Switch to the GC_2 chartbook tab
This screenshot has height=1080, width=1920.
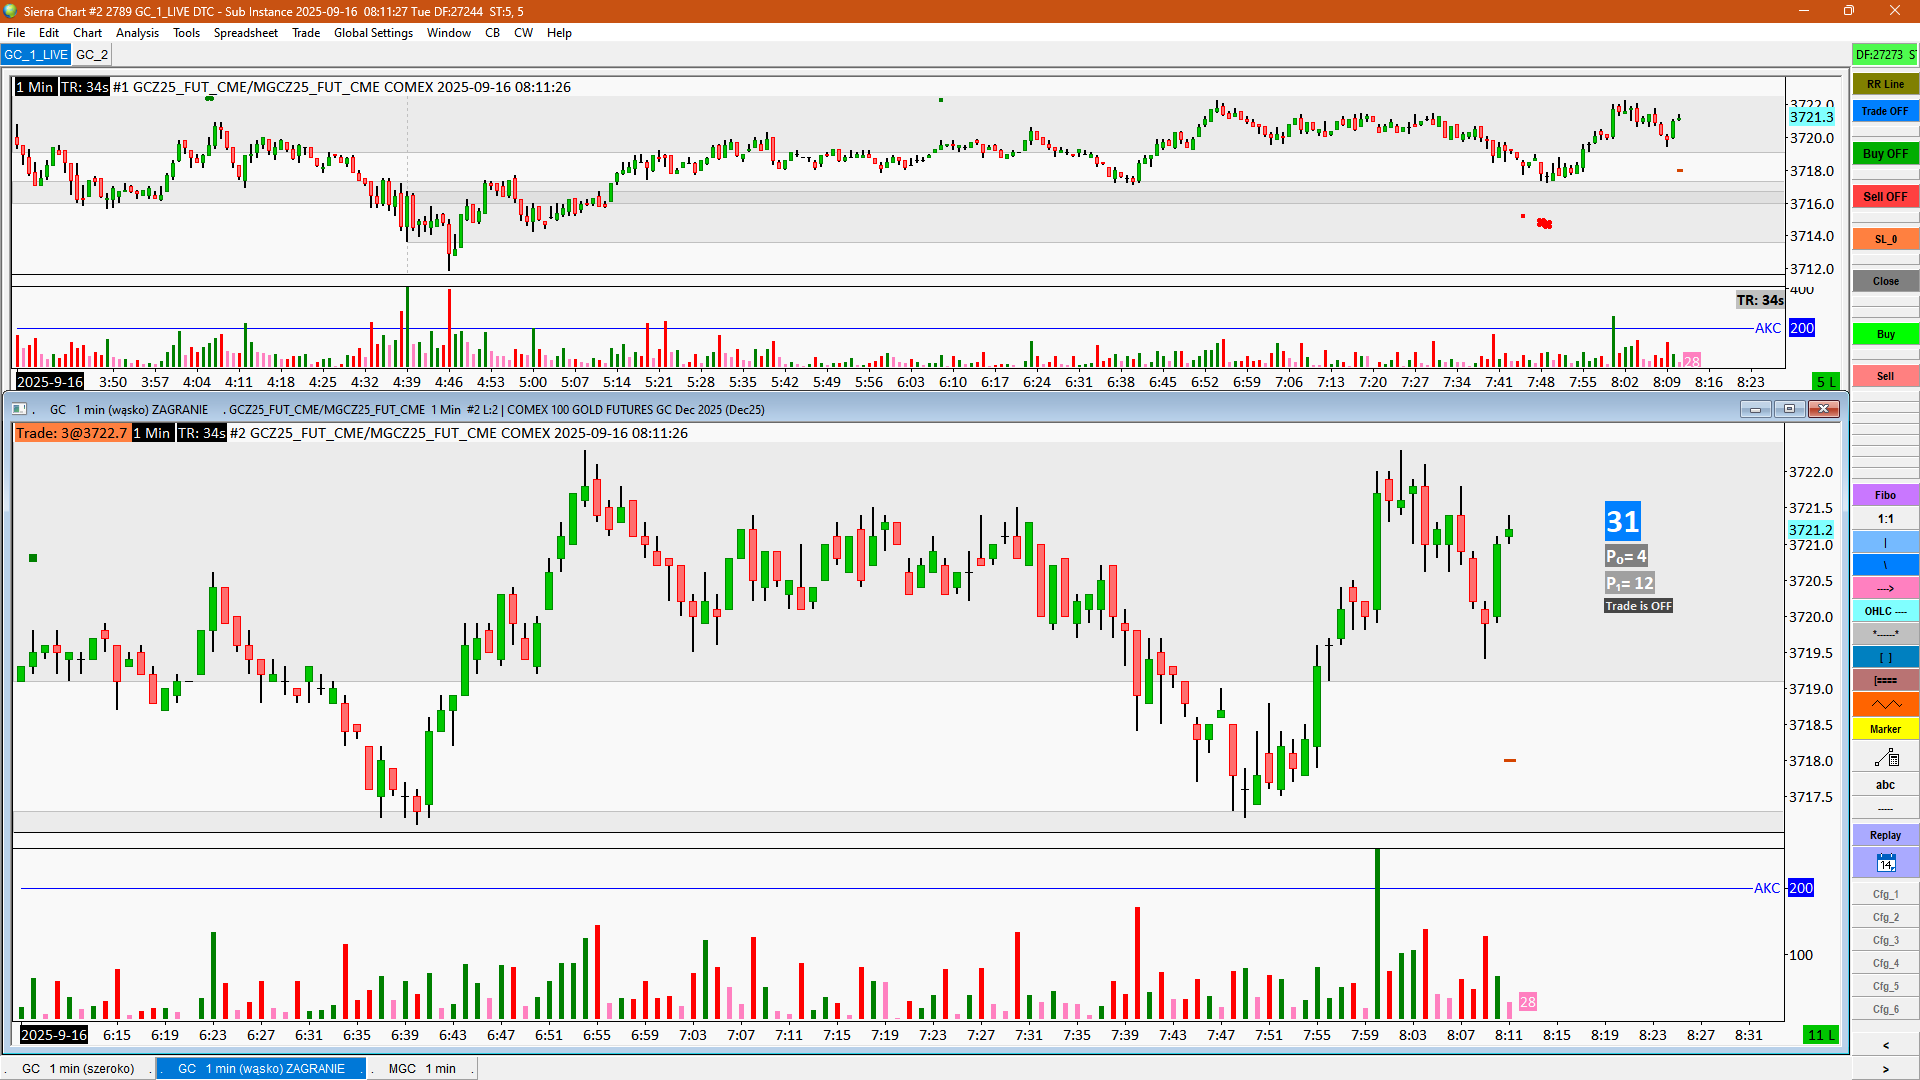(x=92, y=55)
